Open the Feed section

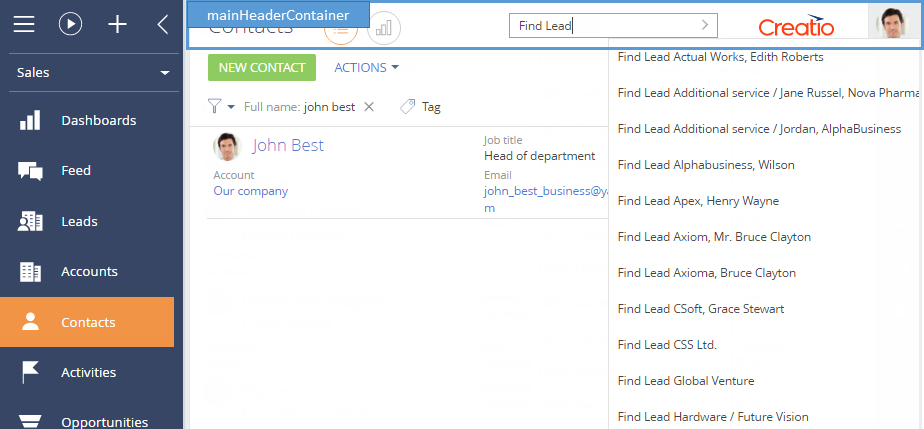point(76,170)
